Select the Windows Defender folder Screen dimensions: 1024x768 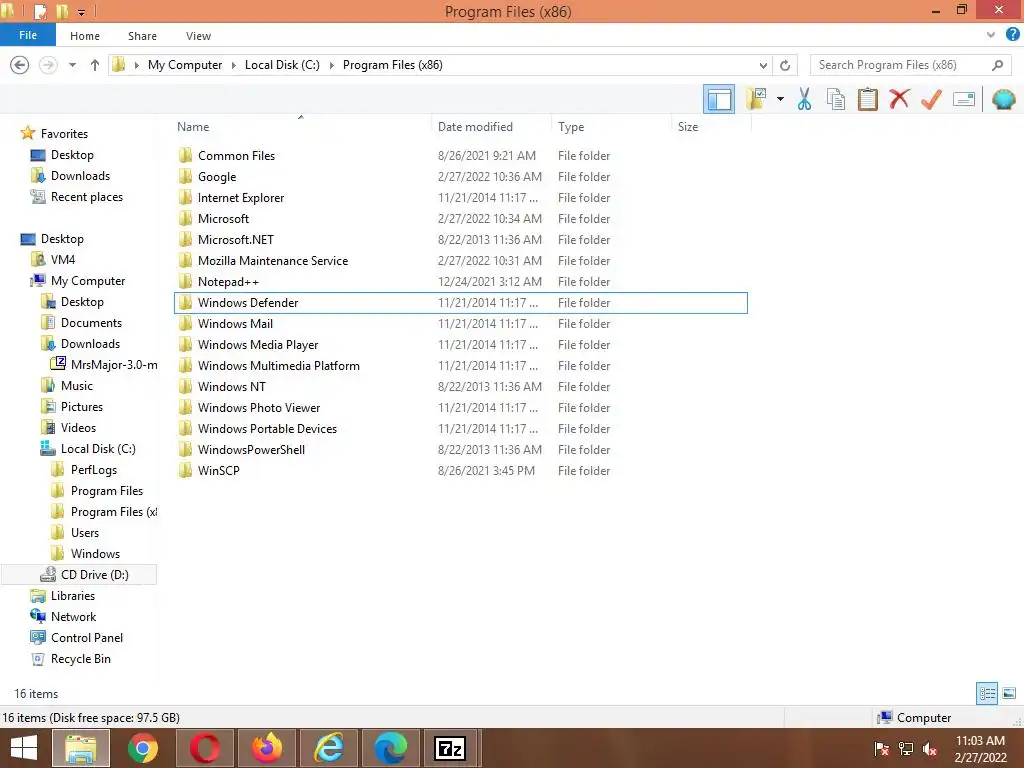pos(461,302)
